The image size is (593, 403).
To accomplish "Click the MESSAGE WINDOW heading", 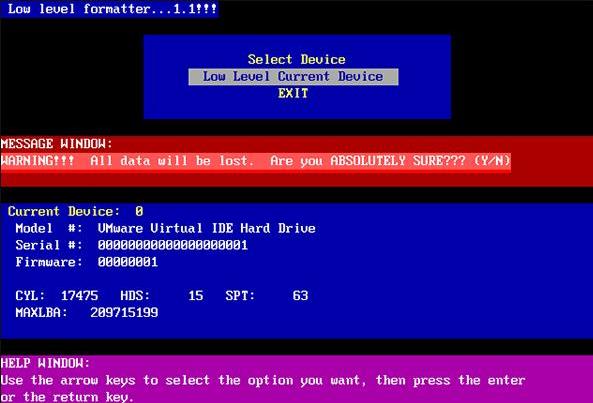I will click(56, 144).
